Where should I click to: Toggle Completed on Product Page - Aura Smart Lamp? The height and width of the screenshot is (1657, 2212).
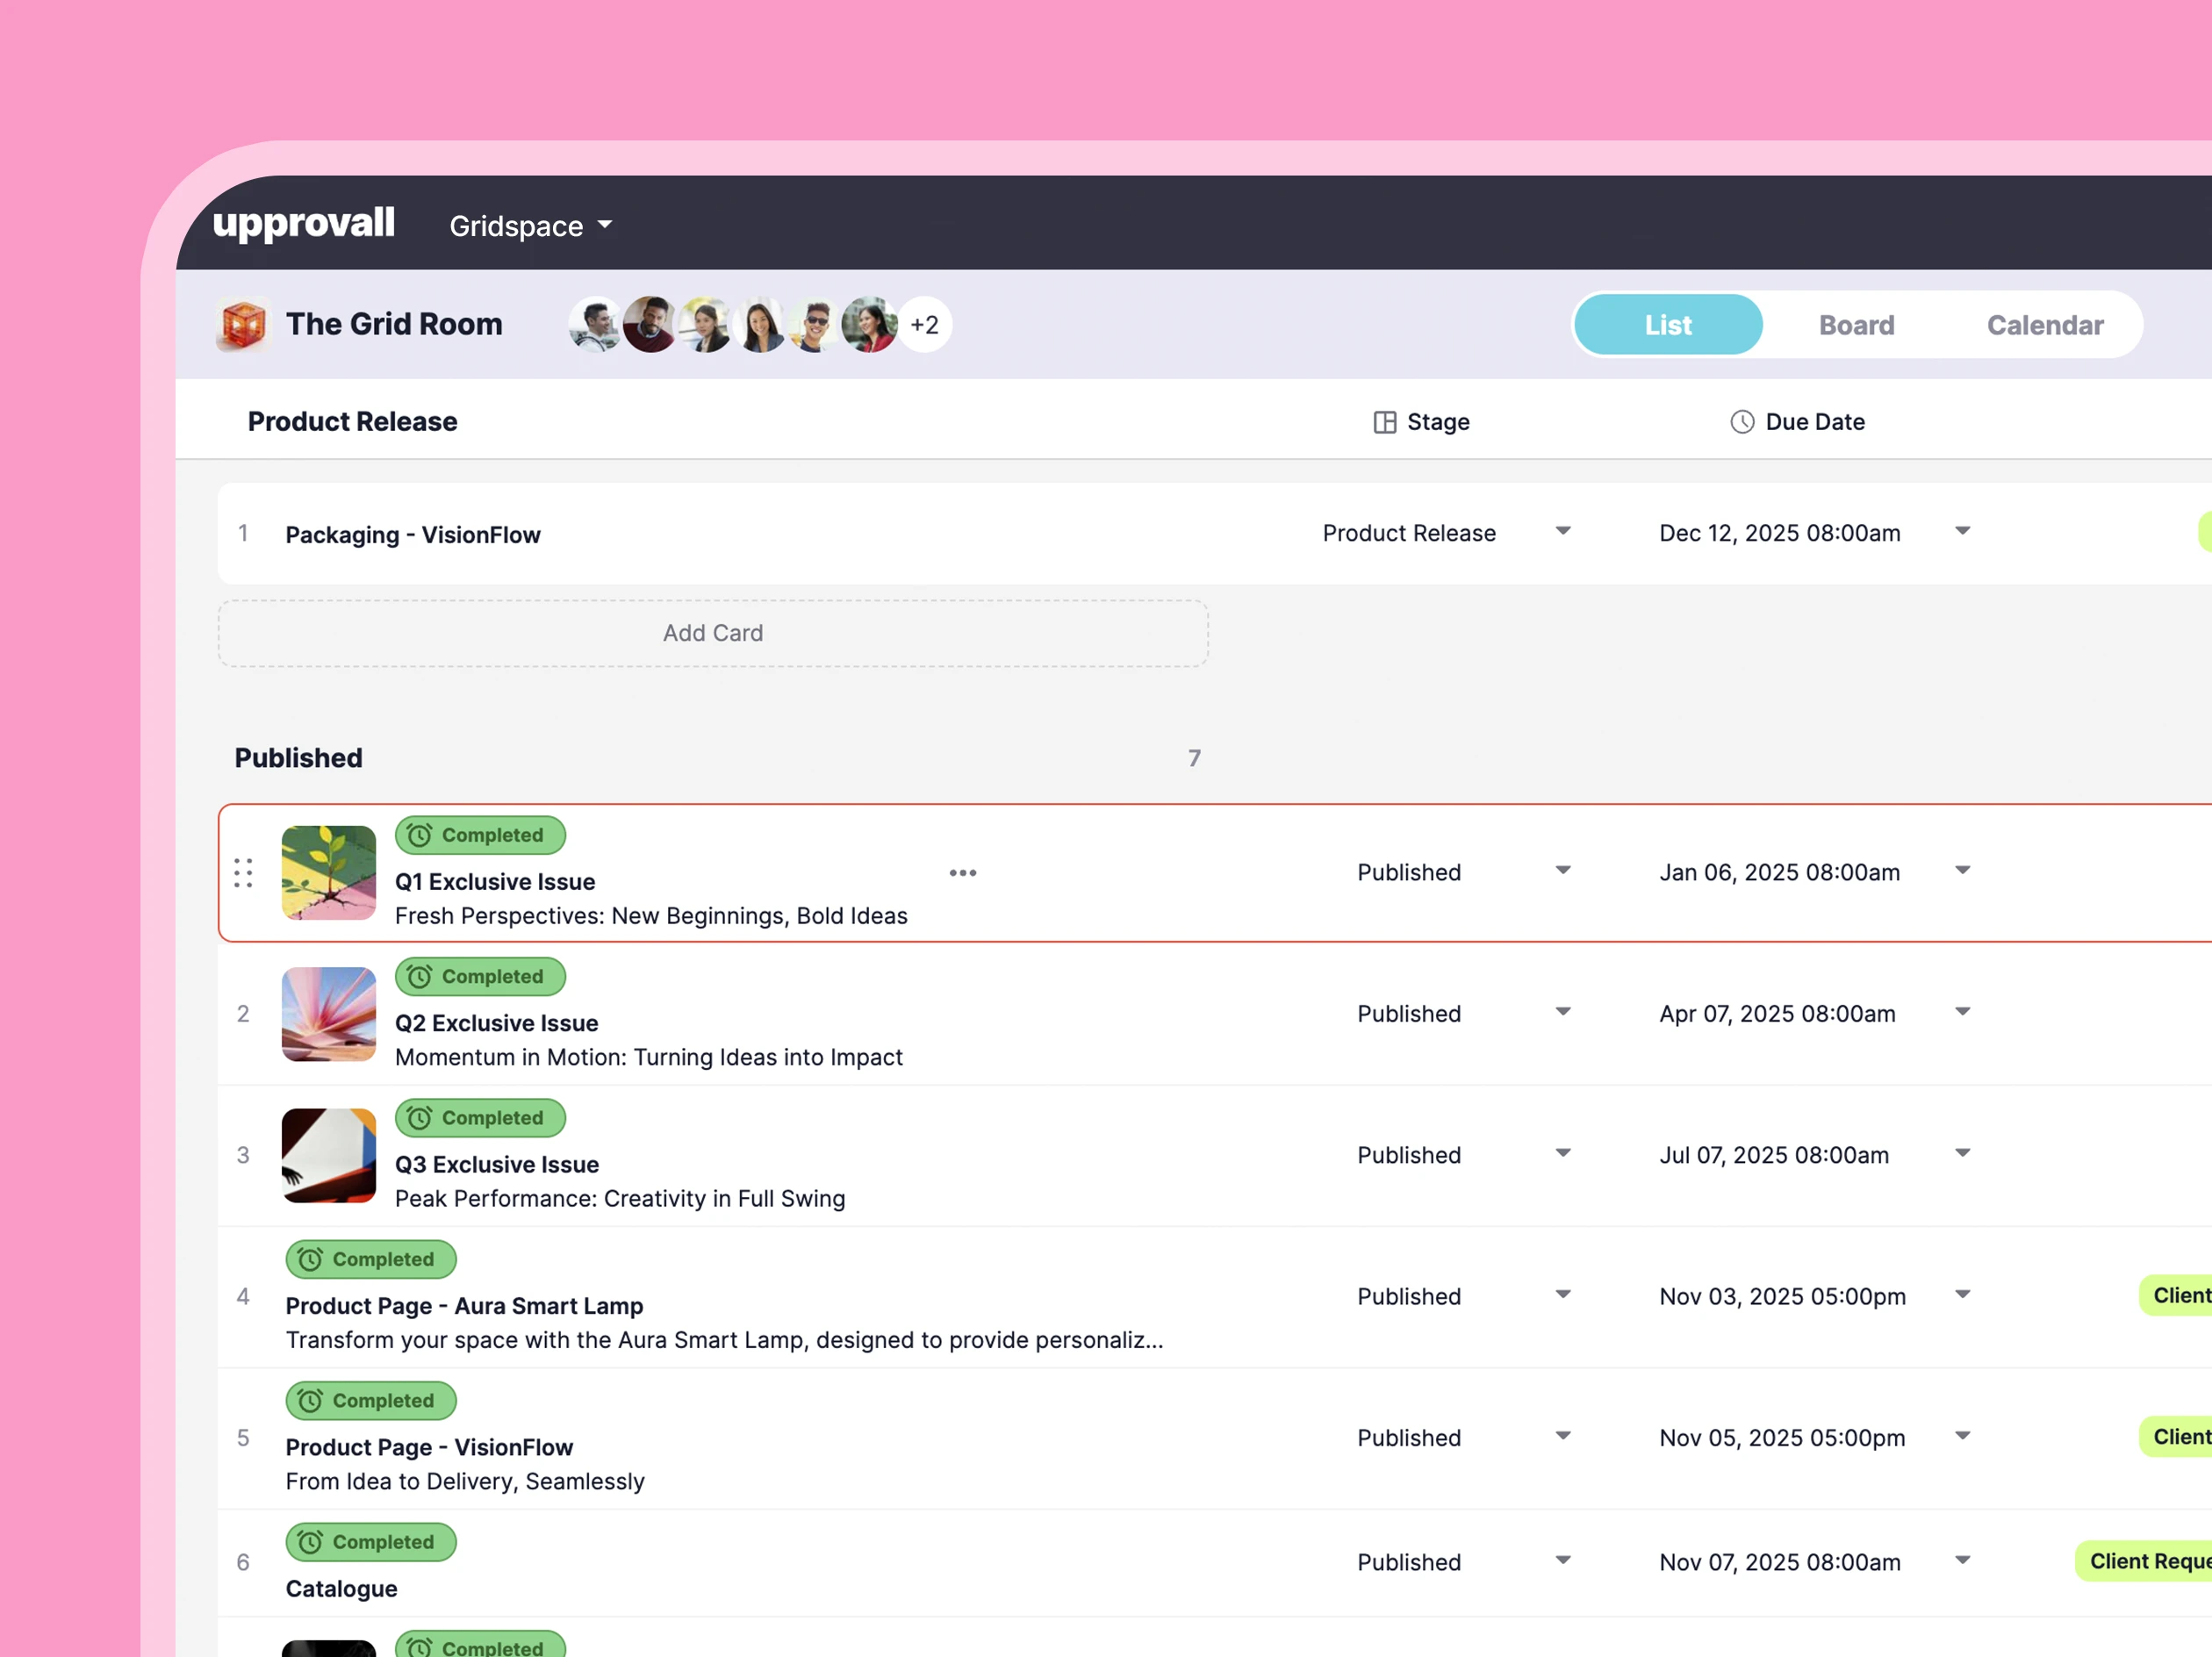point(371,1259)
